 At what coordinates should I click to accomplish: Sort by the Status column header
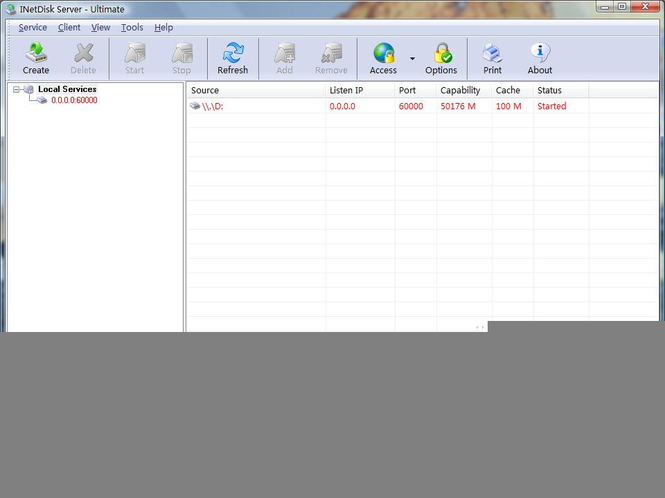(561, 90)
